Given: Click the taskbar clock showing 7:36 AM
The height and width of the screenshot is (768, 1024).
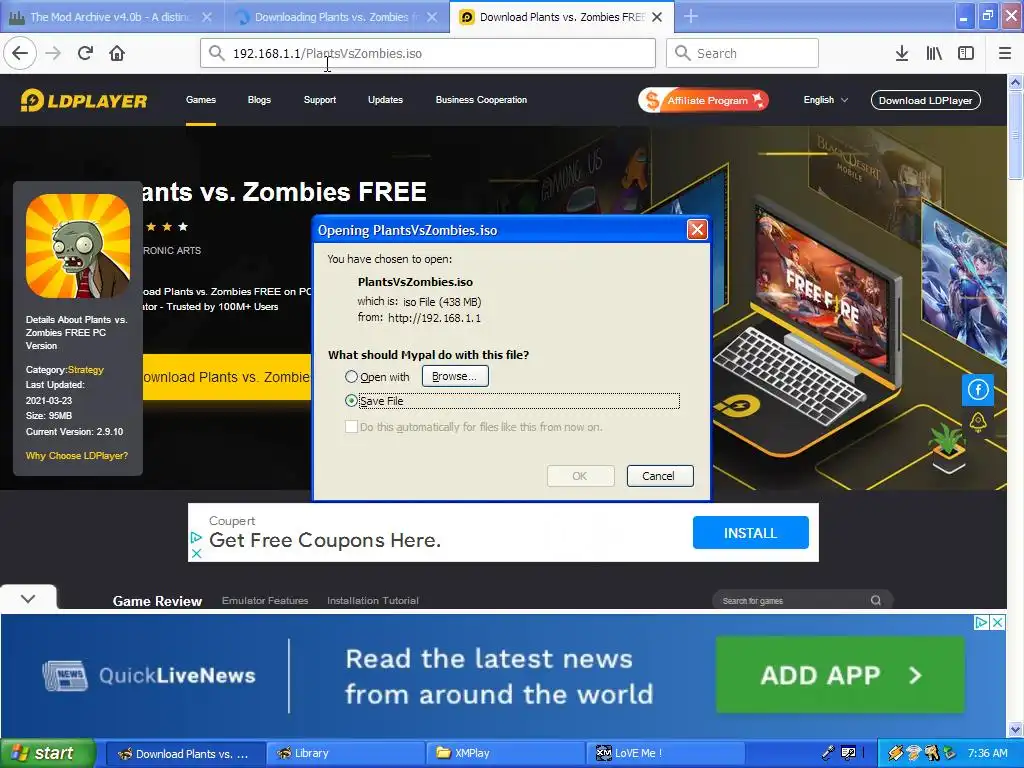Looking at the screenshot, I should coord(987,753).
